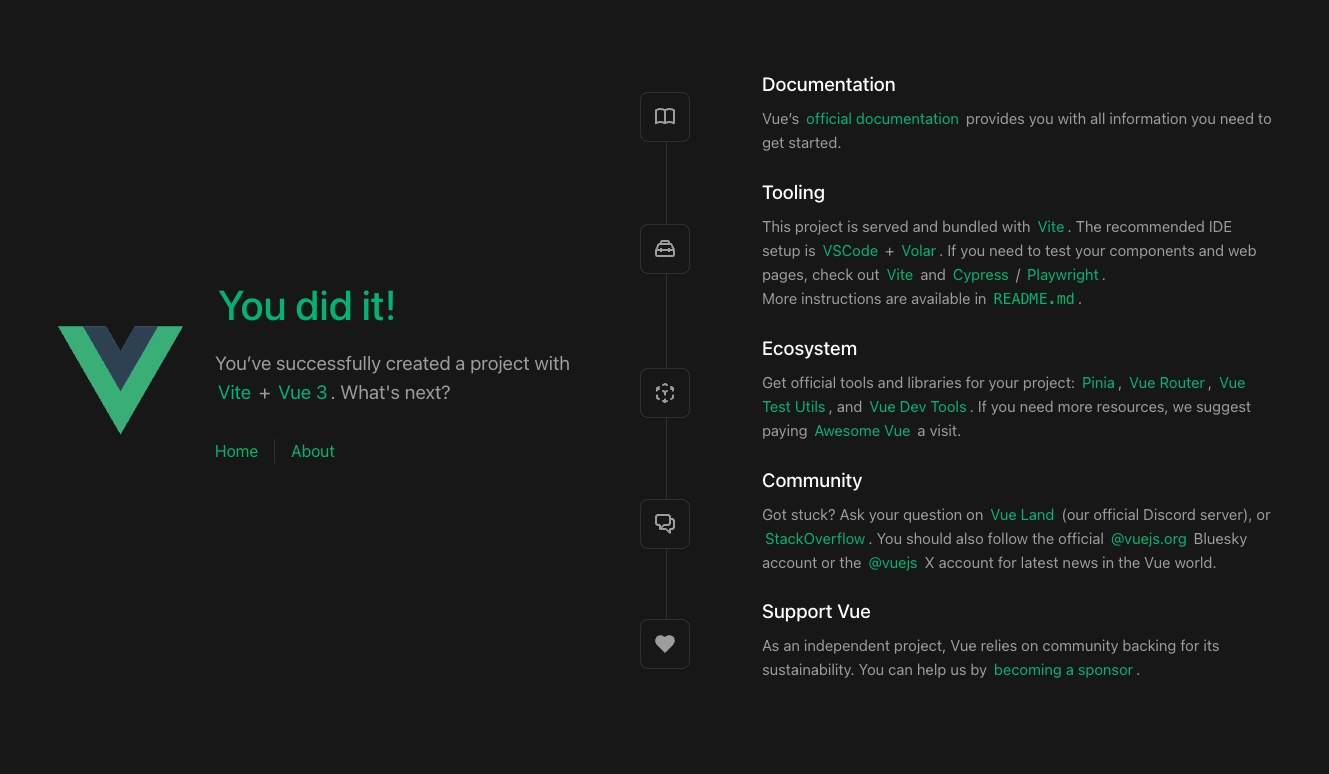Viewport: 1329px width, 774px height.
Task: Click becoming a sponsor link
Action: pos(1063,670)
